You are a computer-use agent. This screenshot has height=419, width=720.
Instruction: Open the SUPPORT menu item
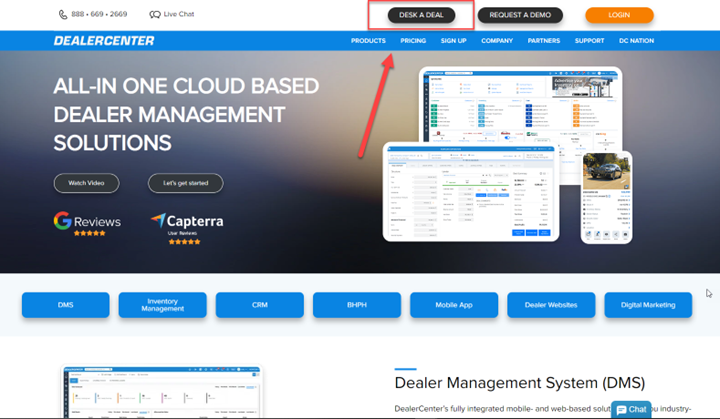[589, 41]
